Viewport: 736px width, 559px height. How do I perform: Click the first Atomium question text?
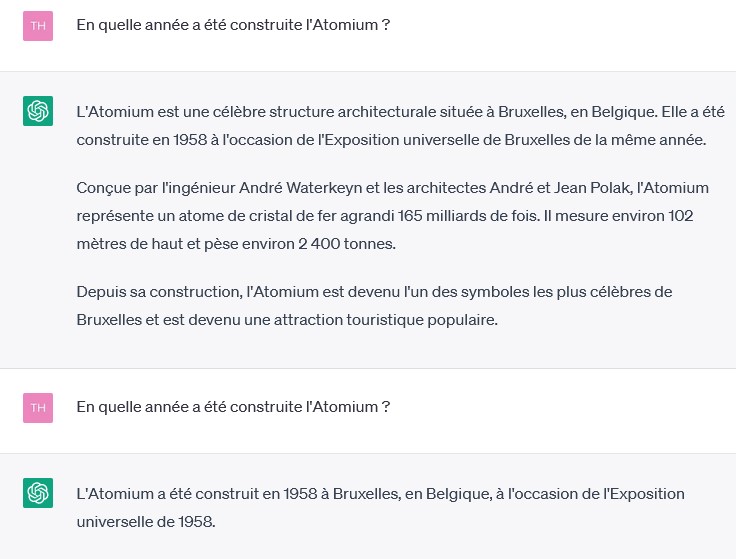click(233, 24)
